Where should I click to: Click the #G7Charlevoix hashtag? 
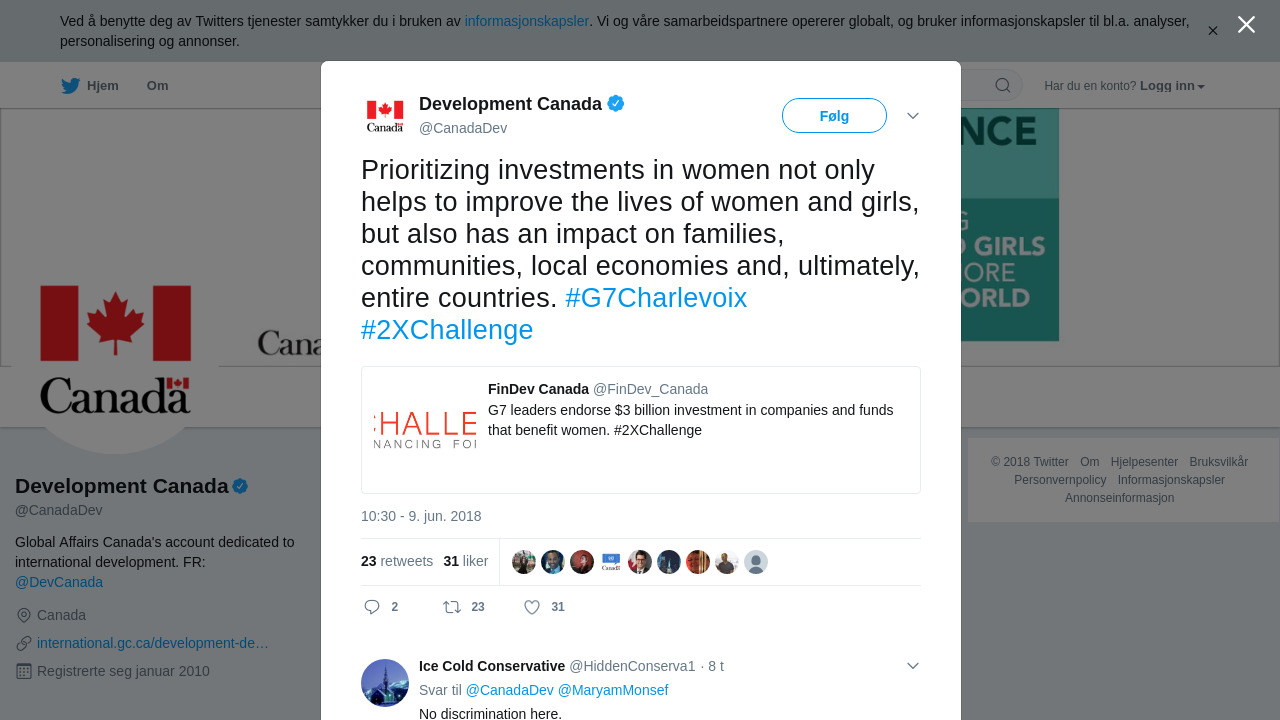(655, 298)
